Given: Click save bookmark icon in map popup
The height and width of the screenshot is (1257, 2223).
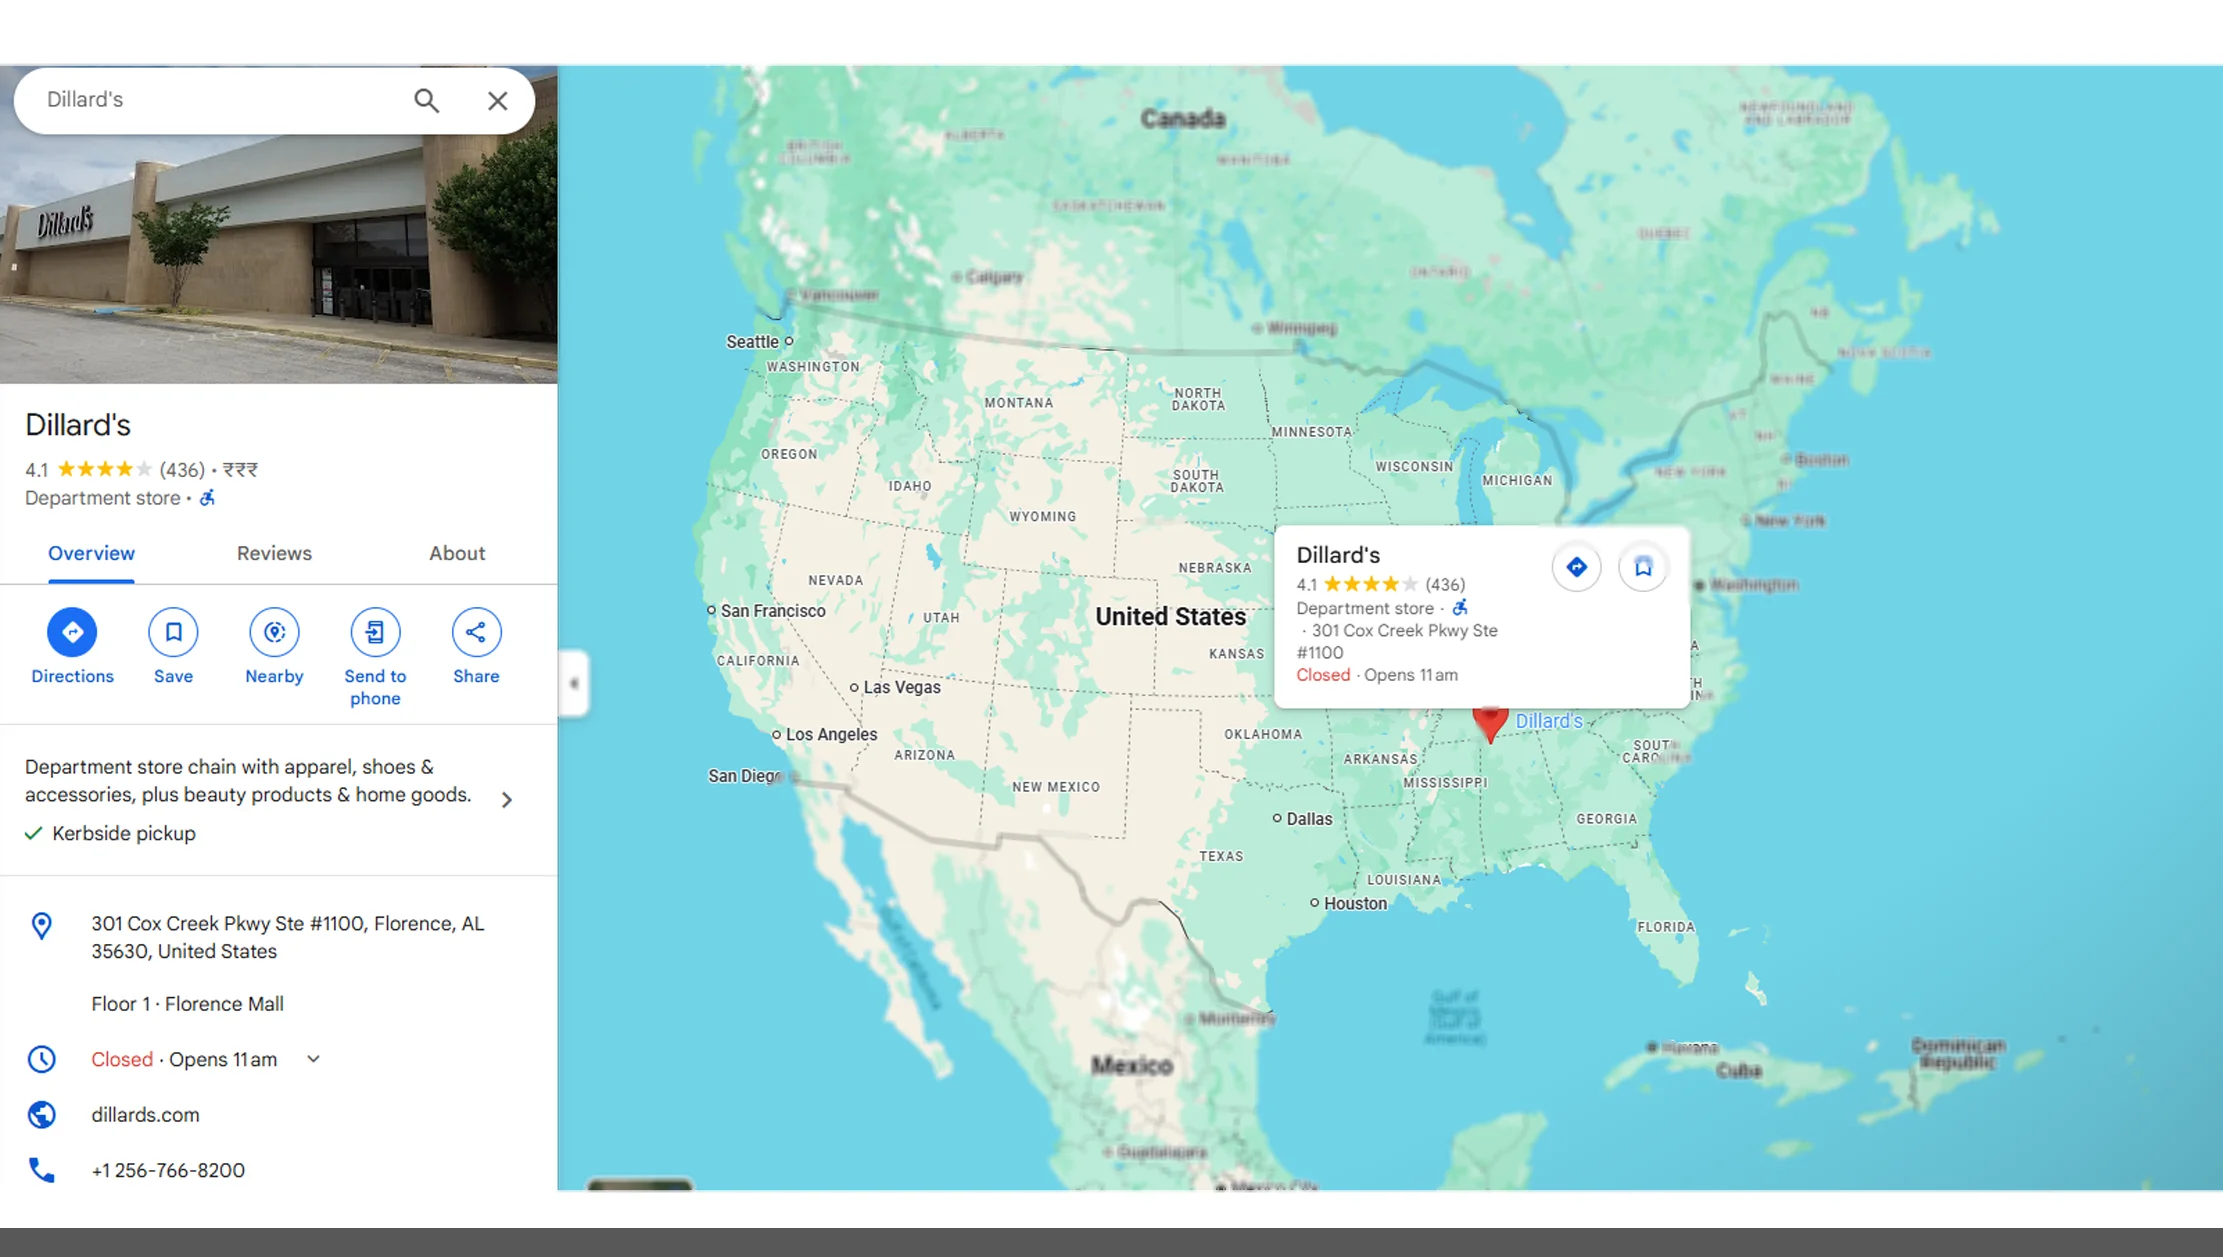Looking at the screenshot, I should (x=1642, y=567).
